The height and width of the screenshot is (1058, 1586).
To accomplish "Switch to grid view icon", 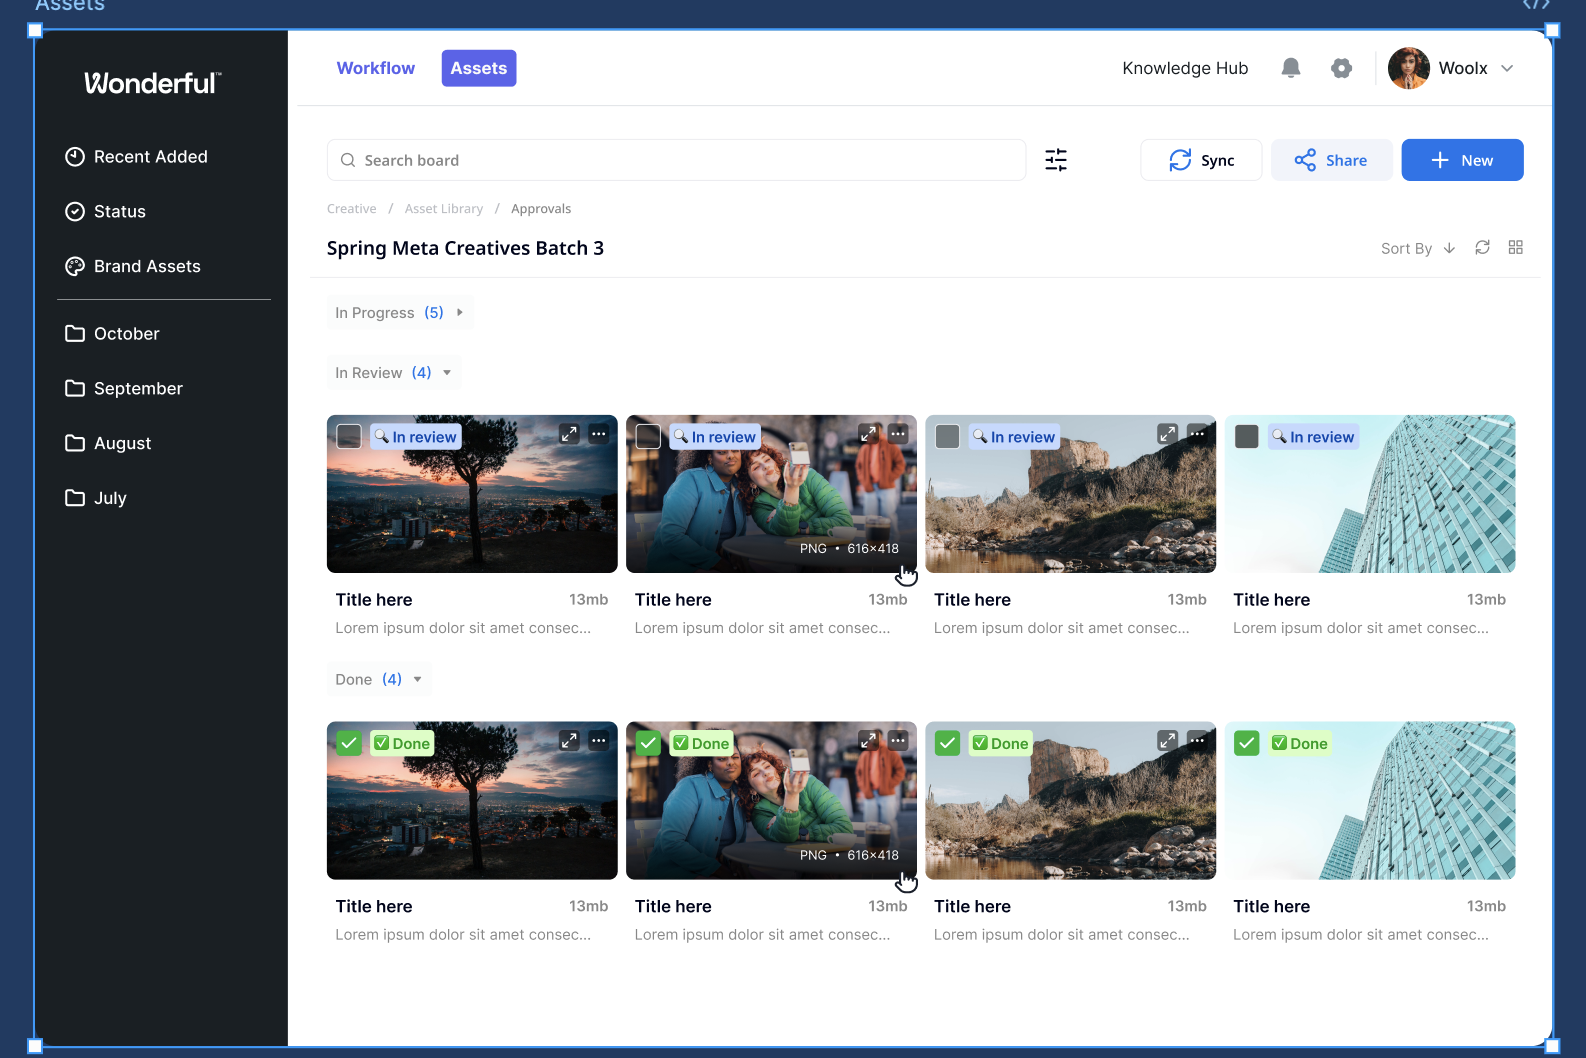I will click(1515, 248).
